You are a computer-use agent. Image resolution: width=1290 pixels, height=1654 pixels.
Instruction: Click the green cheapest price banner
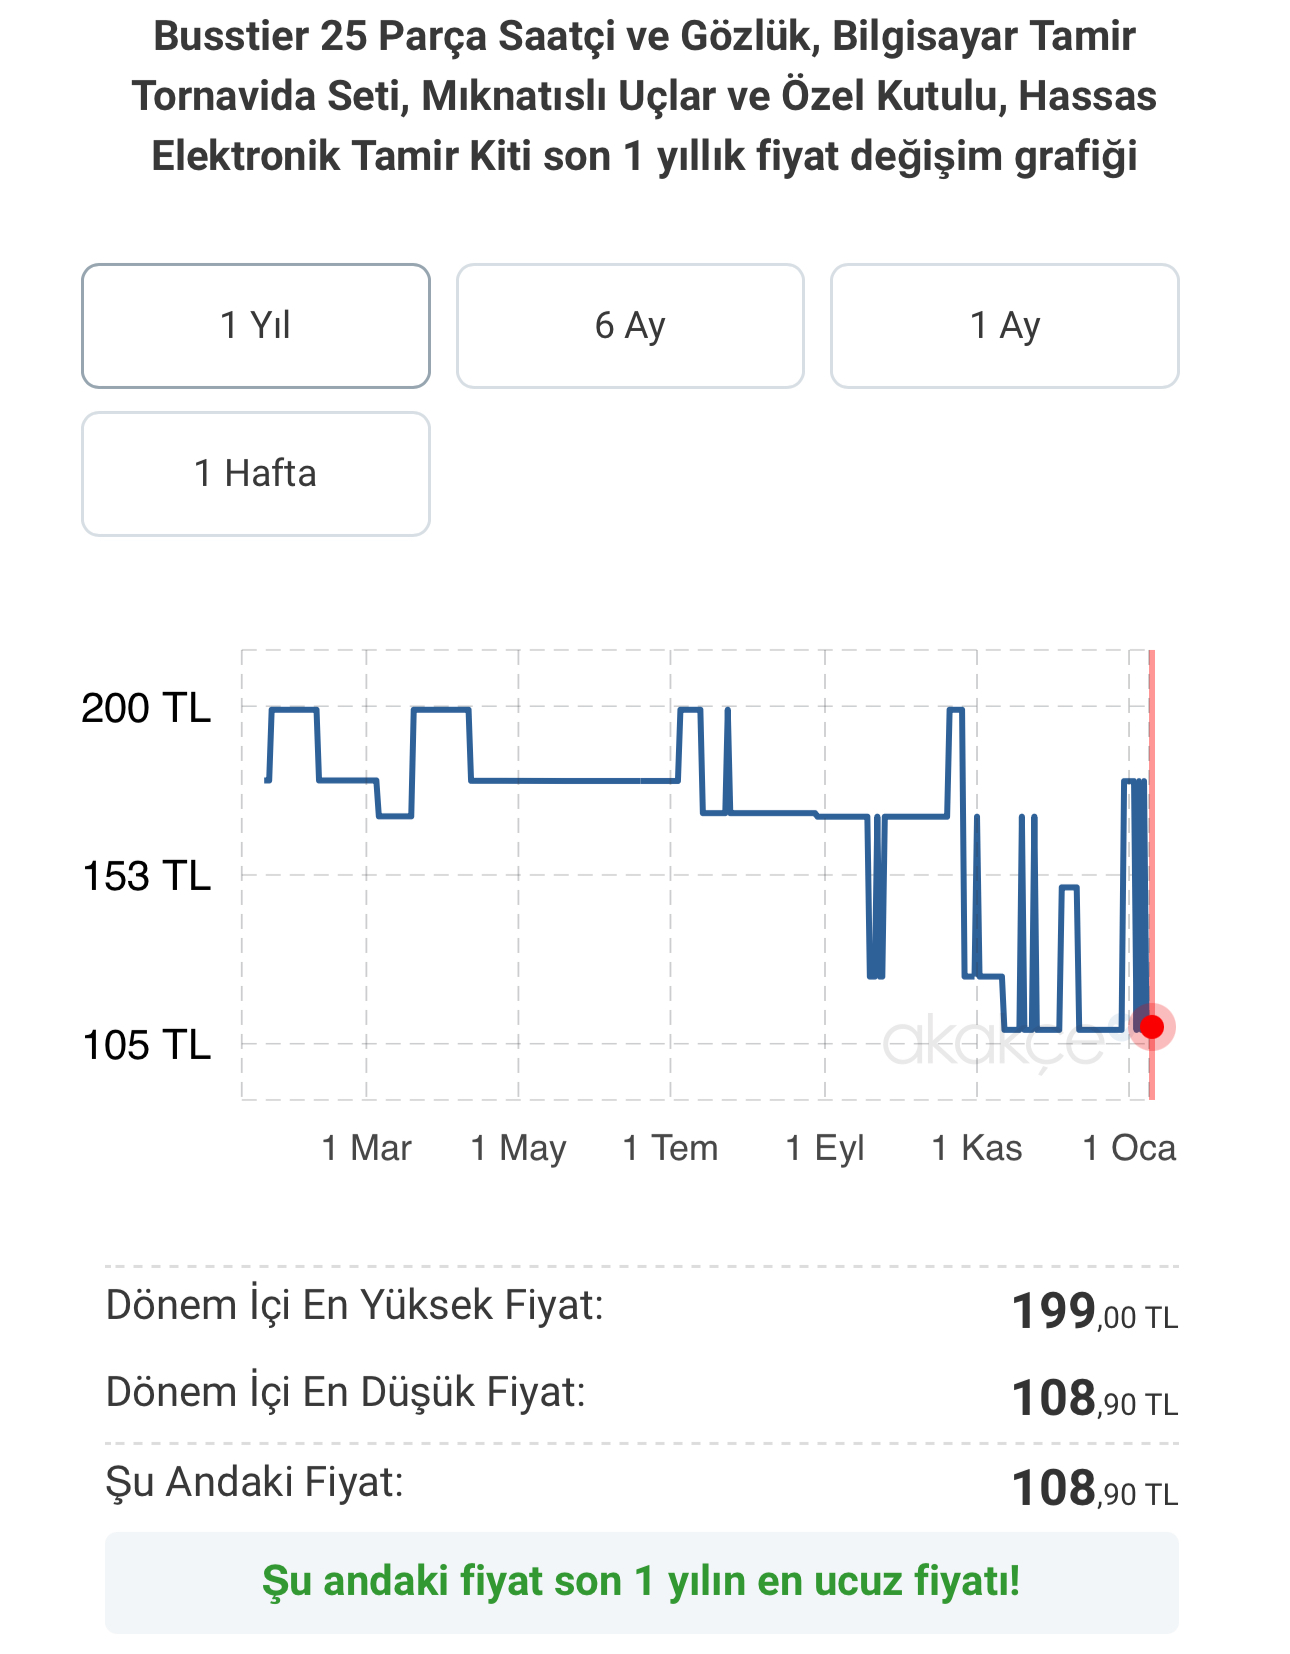click(x=642, y=1582)
